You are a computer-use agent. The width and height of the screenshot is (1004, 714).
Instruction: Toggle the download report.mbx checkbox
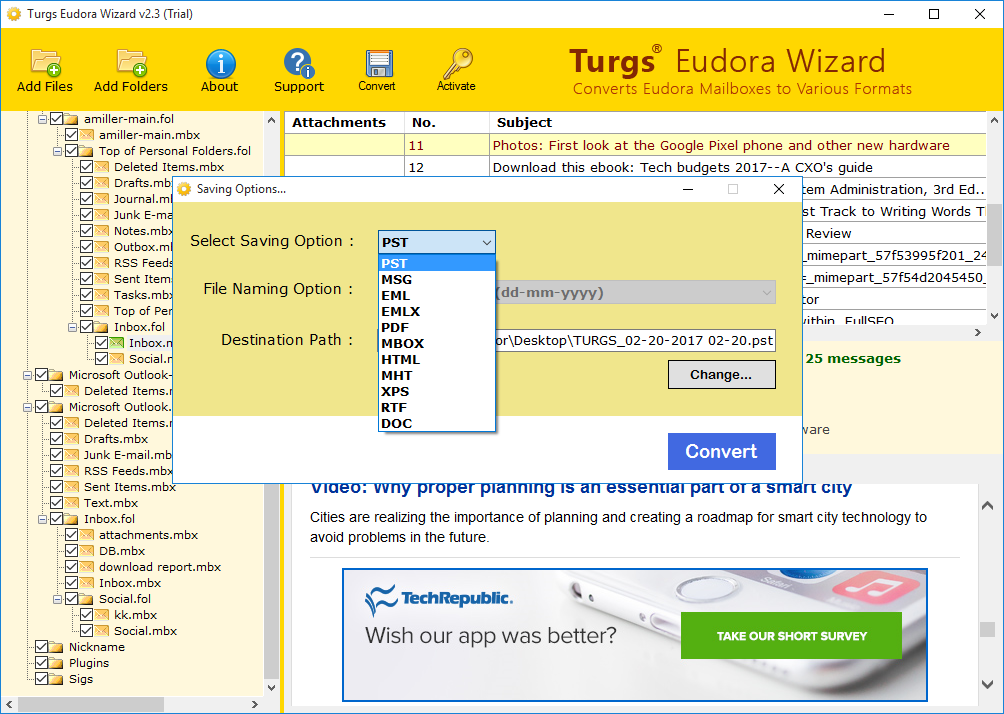click(72, 567)
